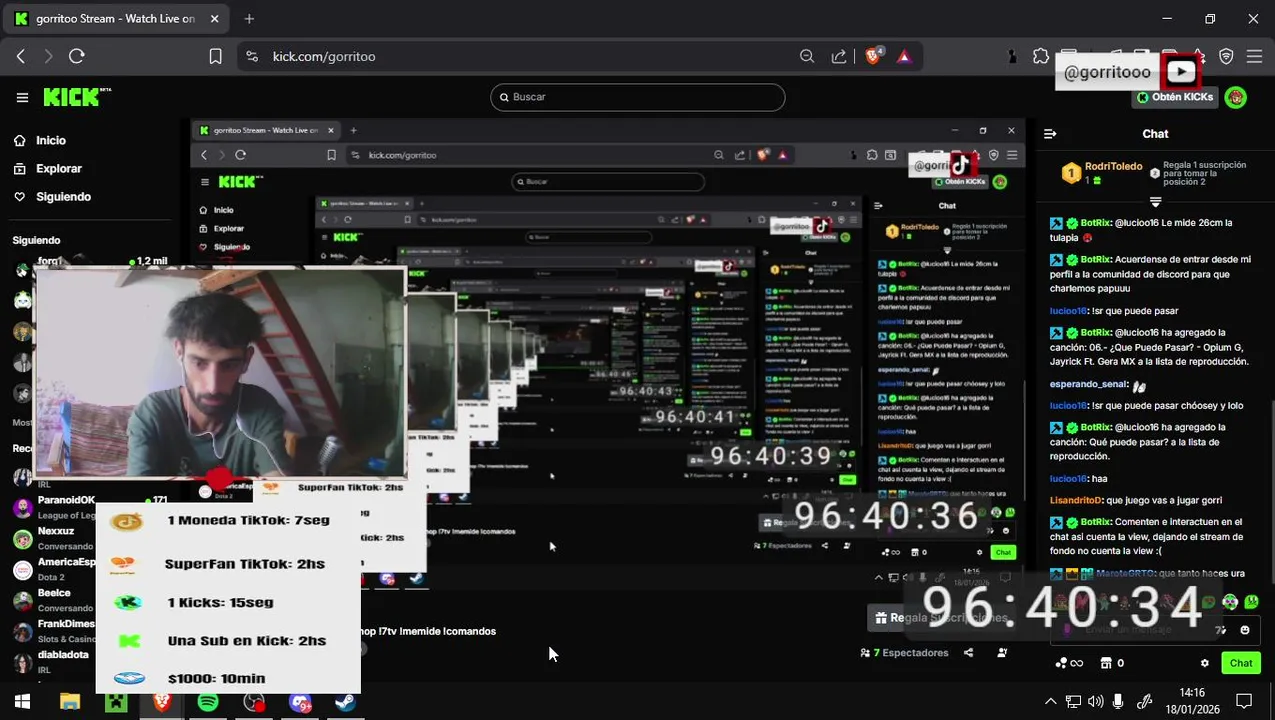This screenshot has width=1275, height=720.
Task: Focus the Buscar search field
Action: coord(637,97)
